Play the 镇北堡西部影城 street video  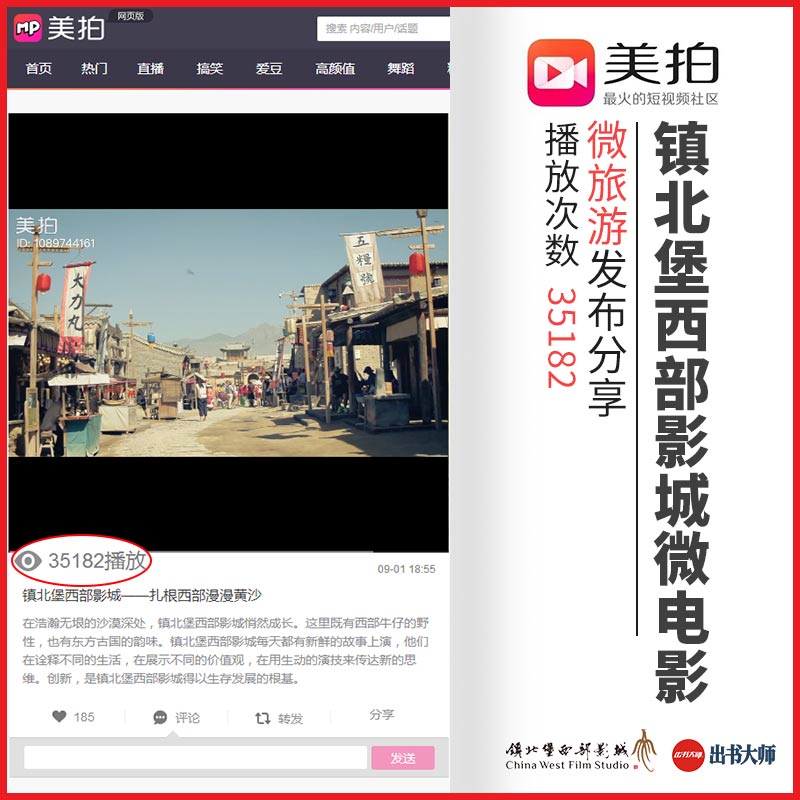228,332
